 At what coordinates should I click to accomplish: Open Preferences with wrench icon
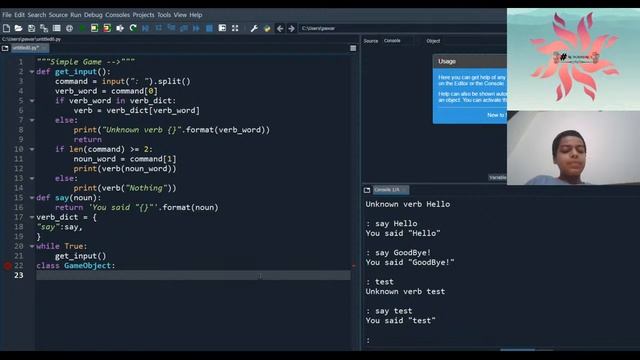click(x=254, y=28)
